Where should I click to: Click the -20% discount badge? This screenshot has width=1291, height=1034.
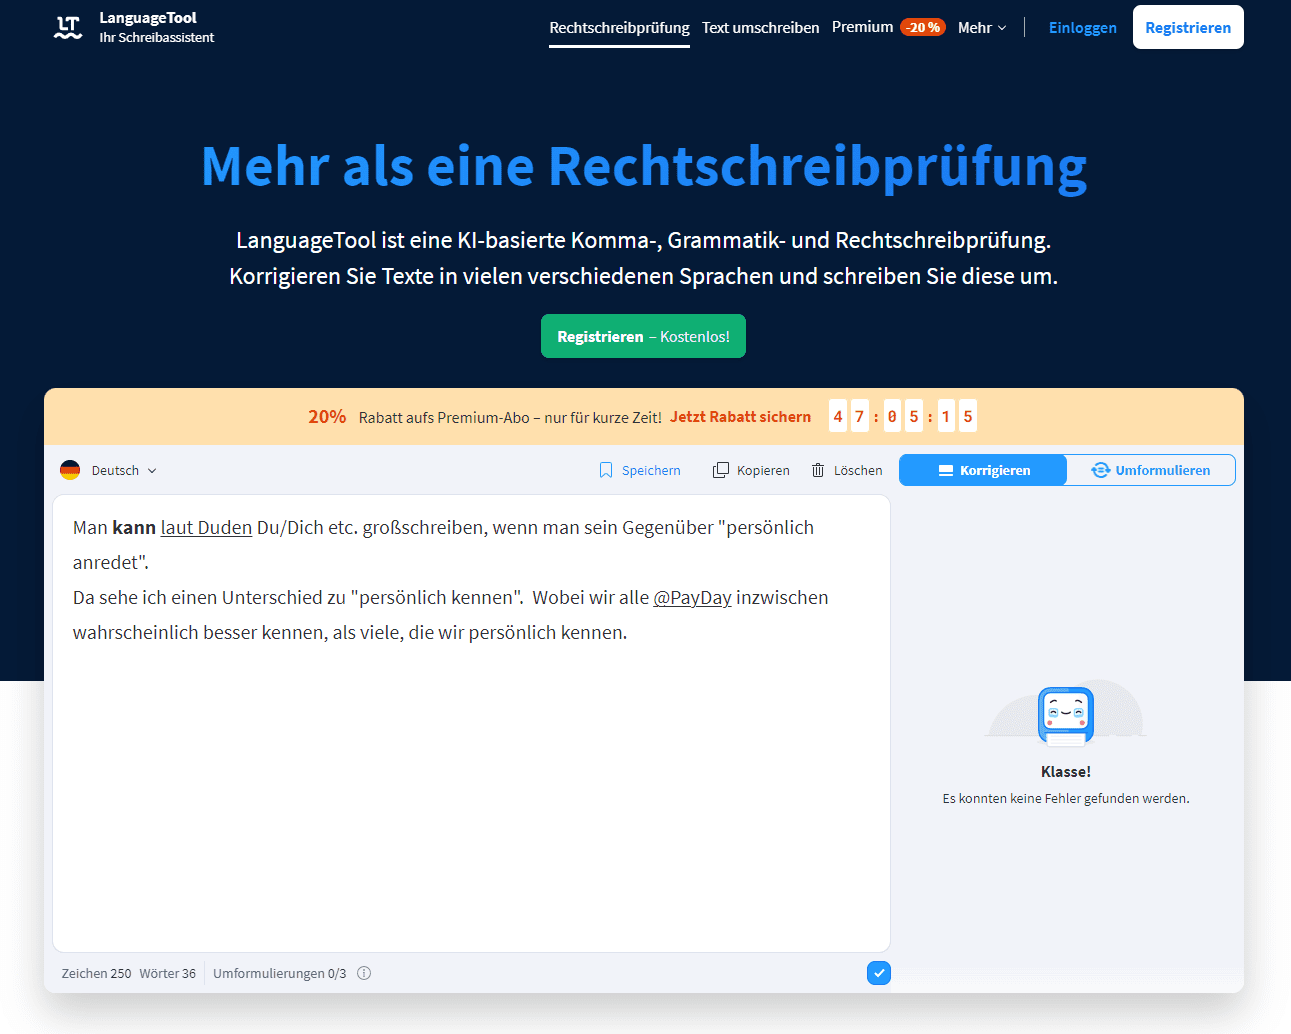(x=923, y=27)
